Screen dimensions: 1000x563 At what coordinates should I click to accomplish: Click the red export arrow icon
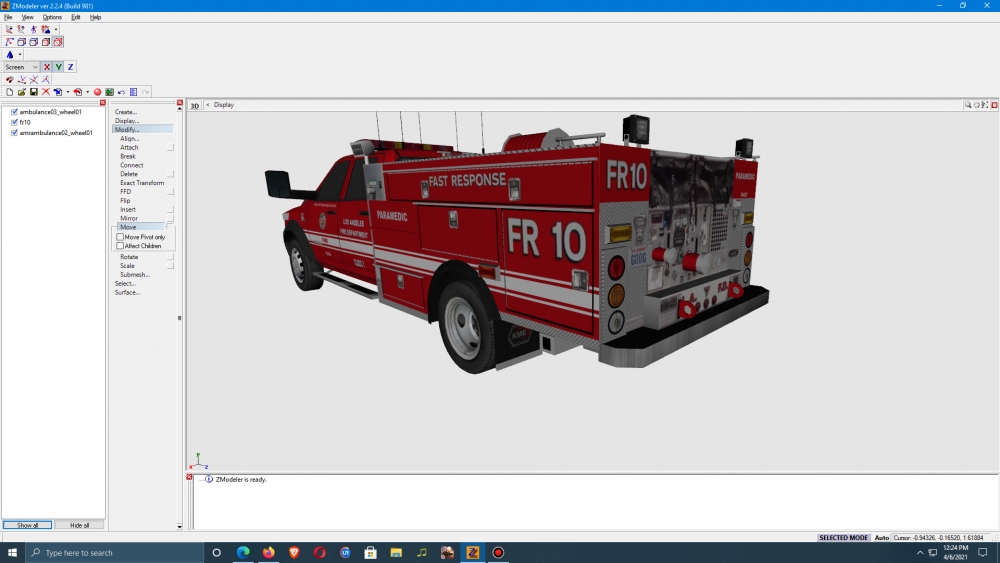click(x=78, y=92)
